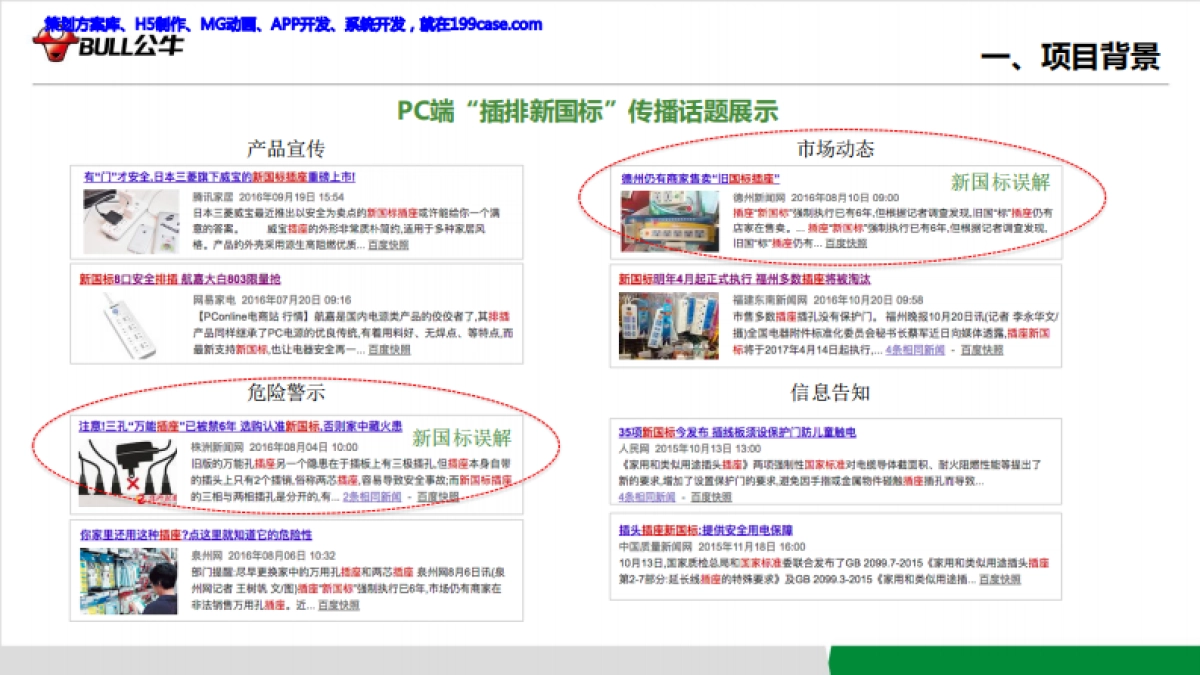Click the white 航嘉 power strip thumbnail
This screenshot has width=1200, height=675.
pyautogui.click(x=133, y=322)
